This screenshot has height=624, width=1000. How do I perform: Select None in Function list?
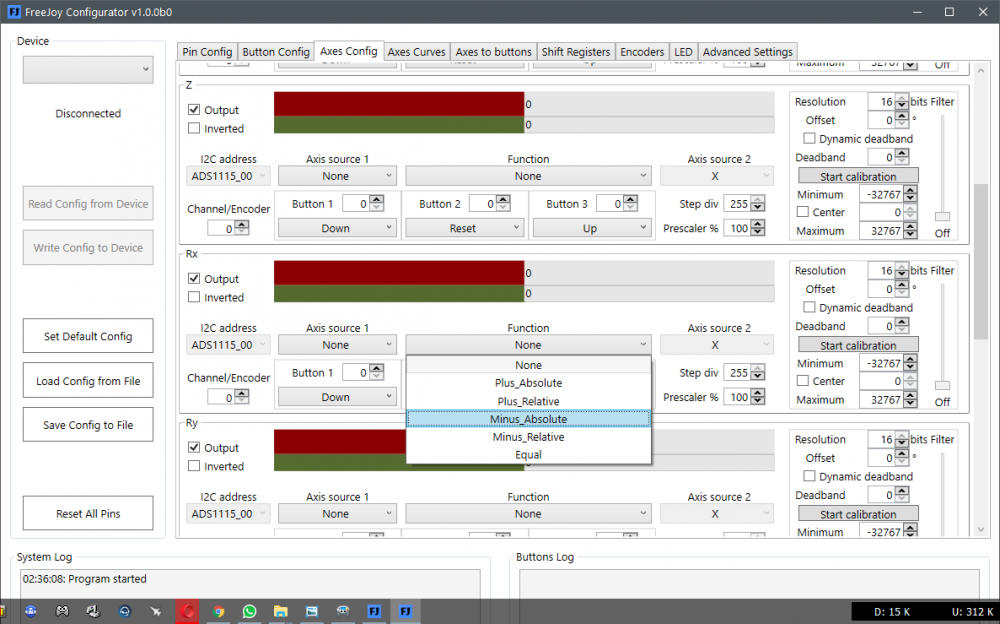(529, 365)
